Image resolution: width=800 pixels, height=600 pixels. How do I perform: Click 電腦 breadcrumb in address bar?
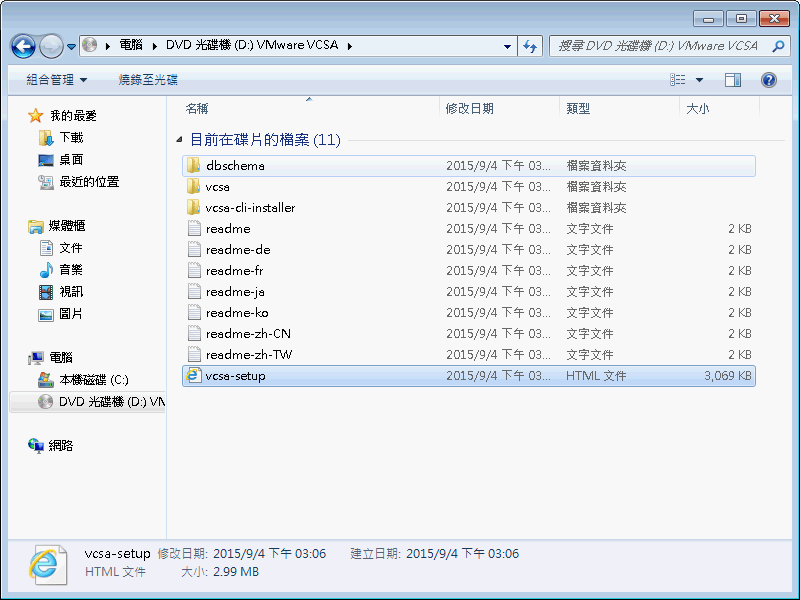[x=131, y=45]
